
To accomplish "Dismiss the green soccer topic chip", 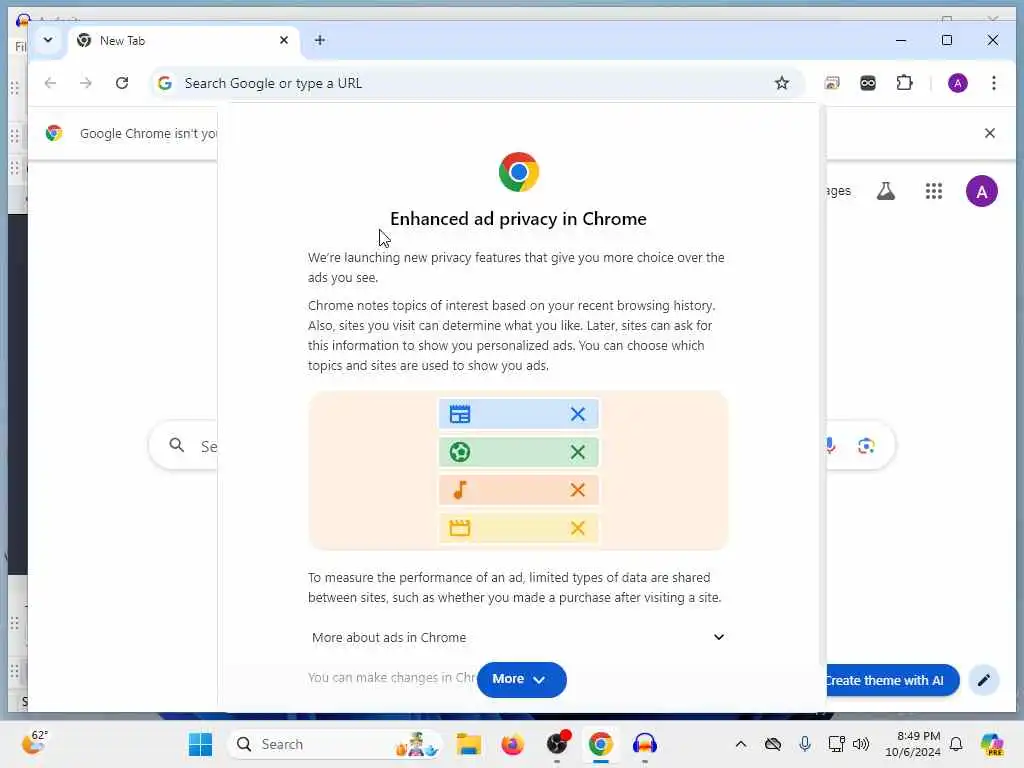I will [577, 452].
